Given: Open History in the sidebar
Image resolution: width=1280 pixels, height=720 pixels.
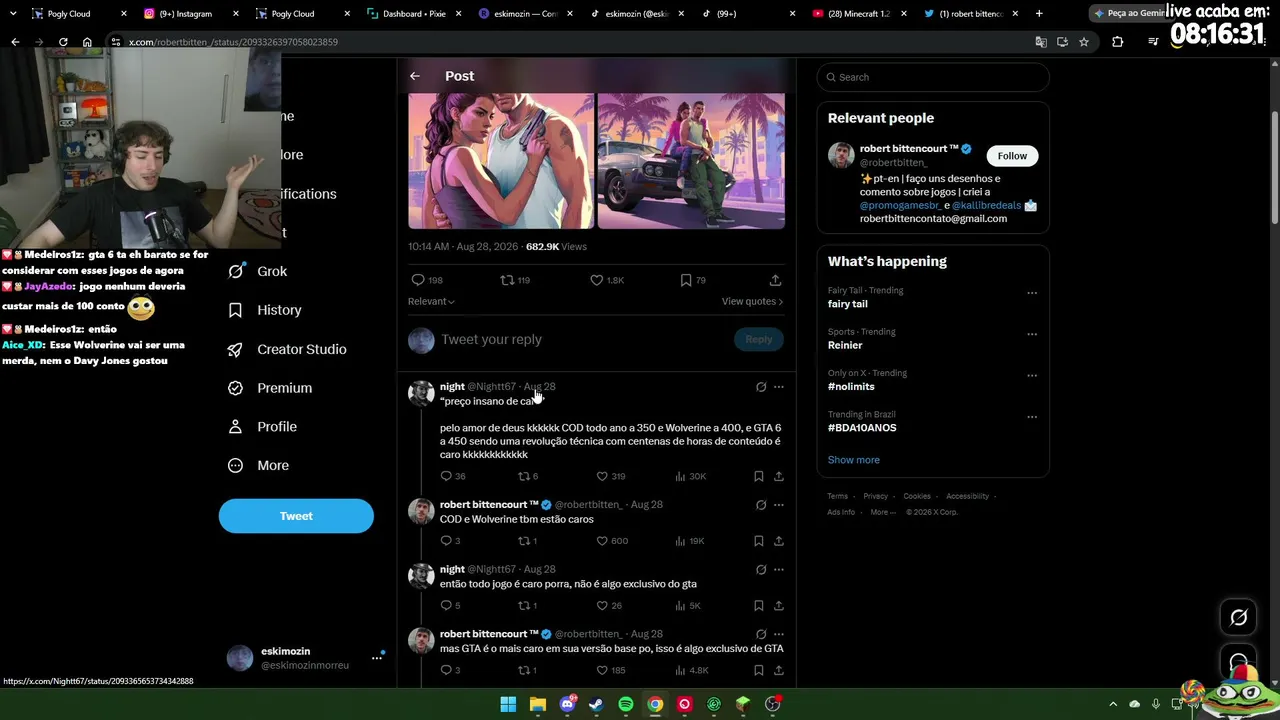Looking at the screenshot, I should coord(265,310).
